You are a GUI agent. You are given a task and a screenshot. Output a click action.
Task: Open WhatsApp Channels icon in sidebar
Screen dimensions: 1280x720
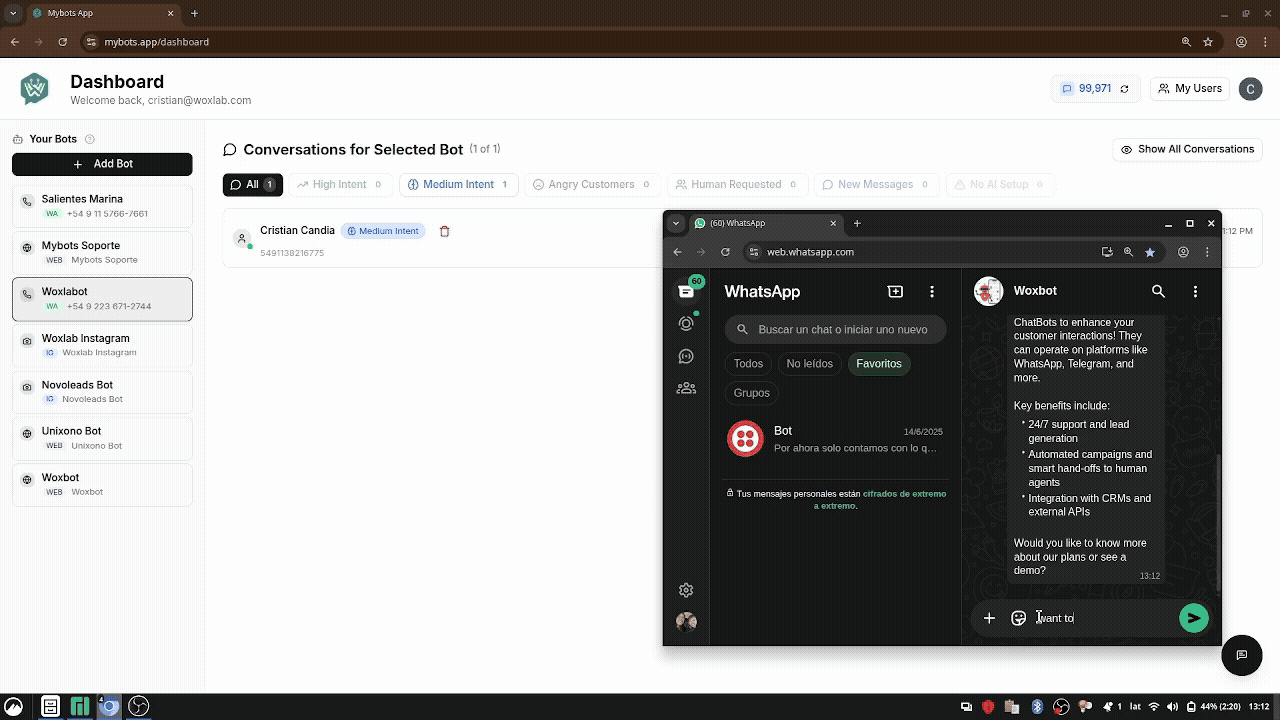click(686, 356)
